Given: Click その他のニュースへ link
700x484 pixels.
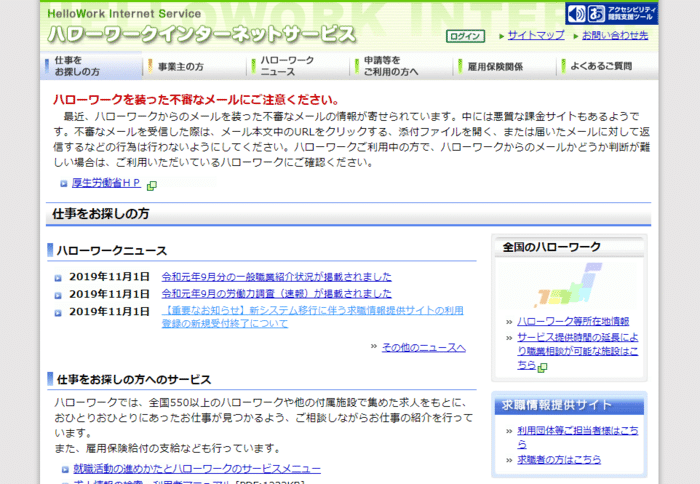Looking at the screenshot, I should [424, 347].
